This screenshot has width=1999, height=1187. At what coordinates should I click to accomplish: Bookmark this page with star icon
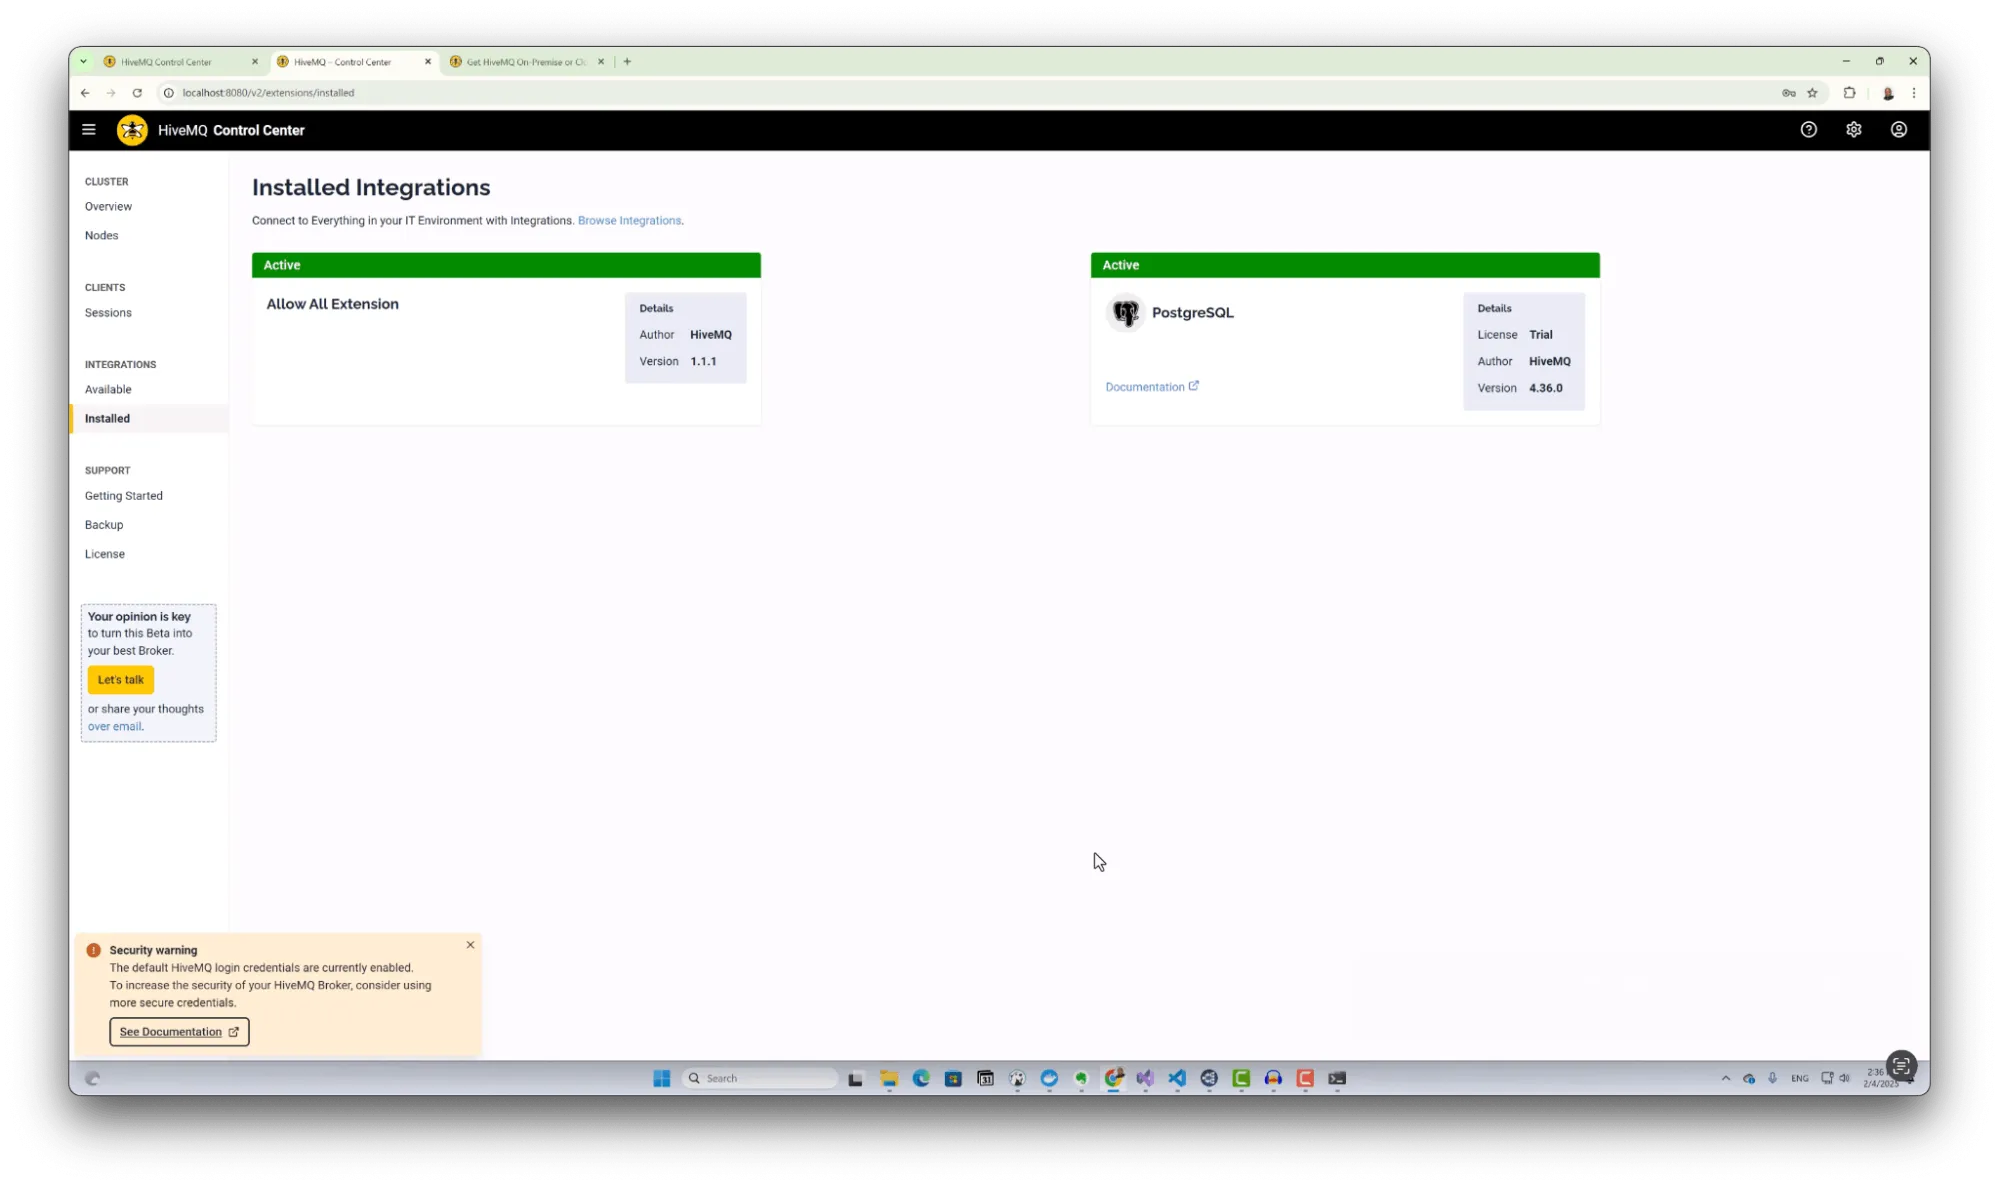point(1812,93)
